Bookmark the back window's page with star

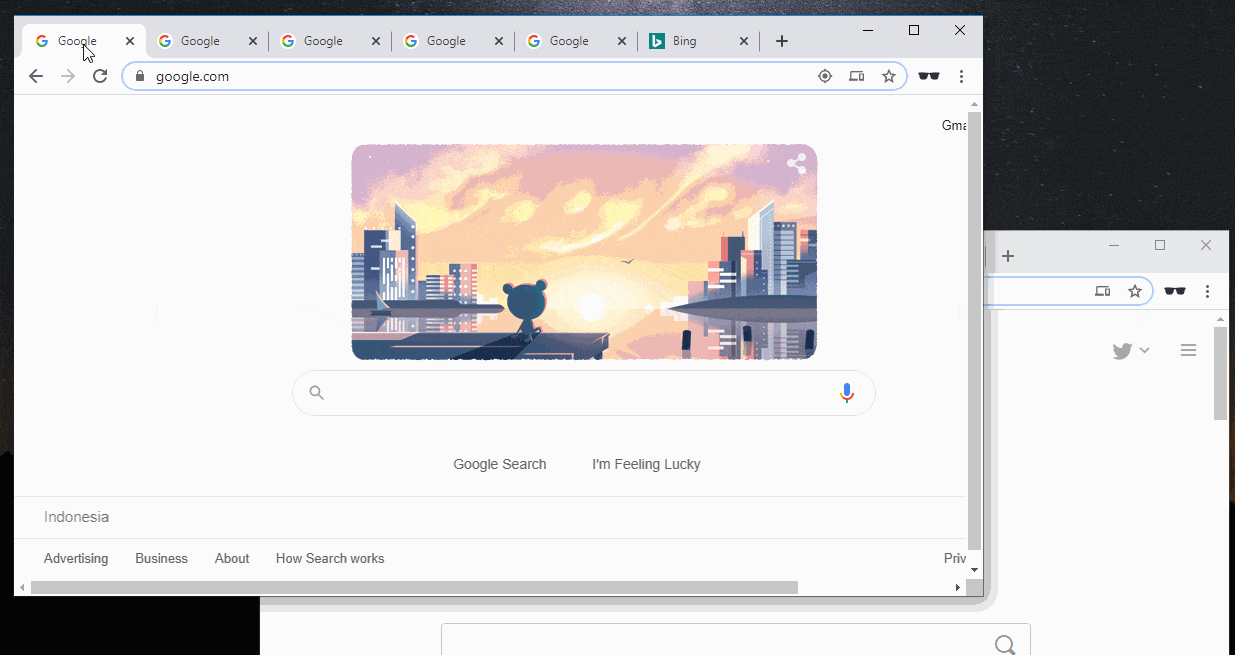(x=1135, y=291)
